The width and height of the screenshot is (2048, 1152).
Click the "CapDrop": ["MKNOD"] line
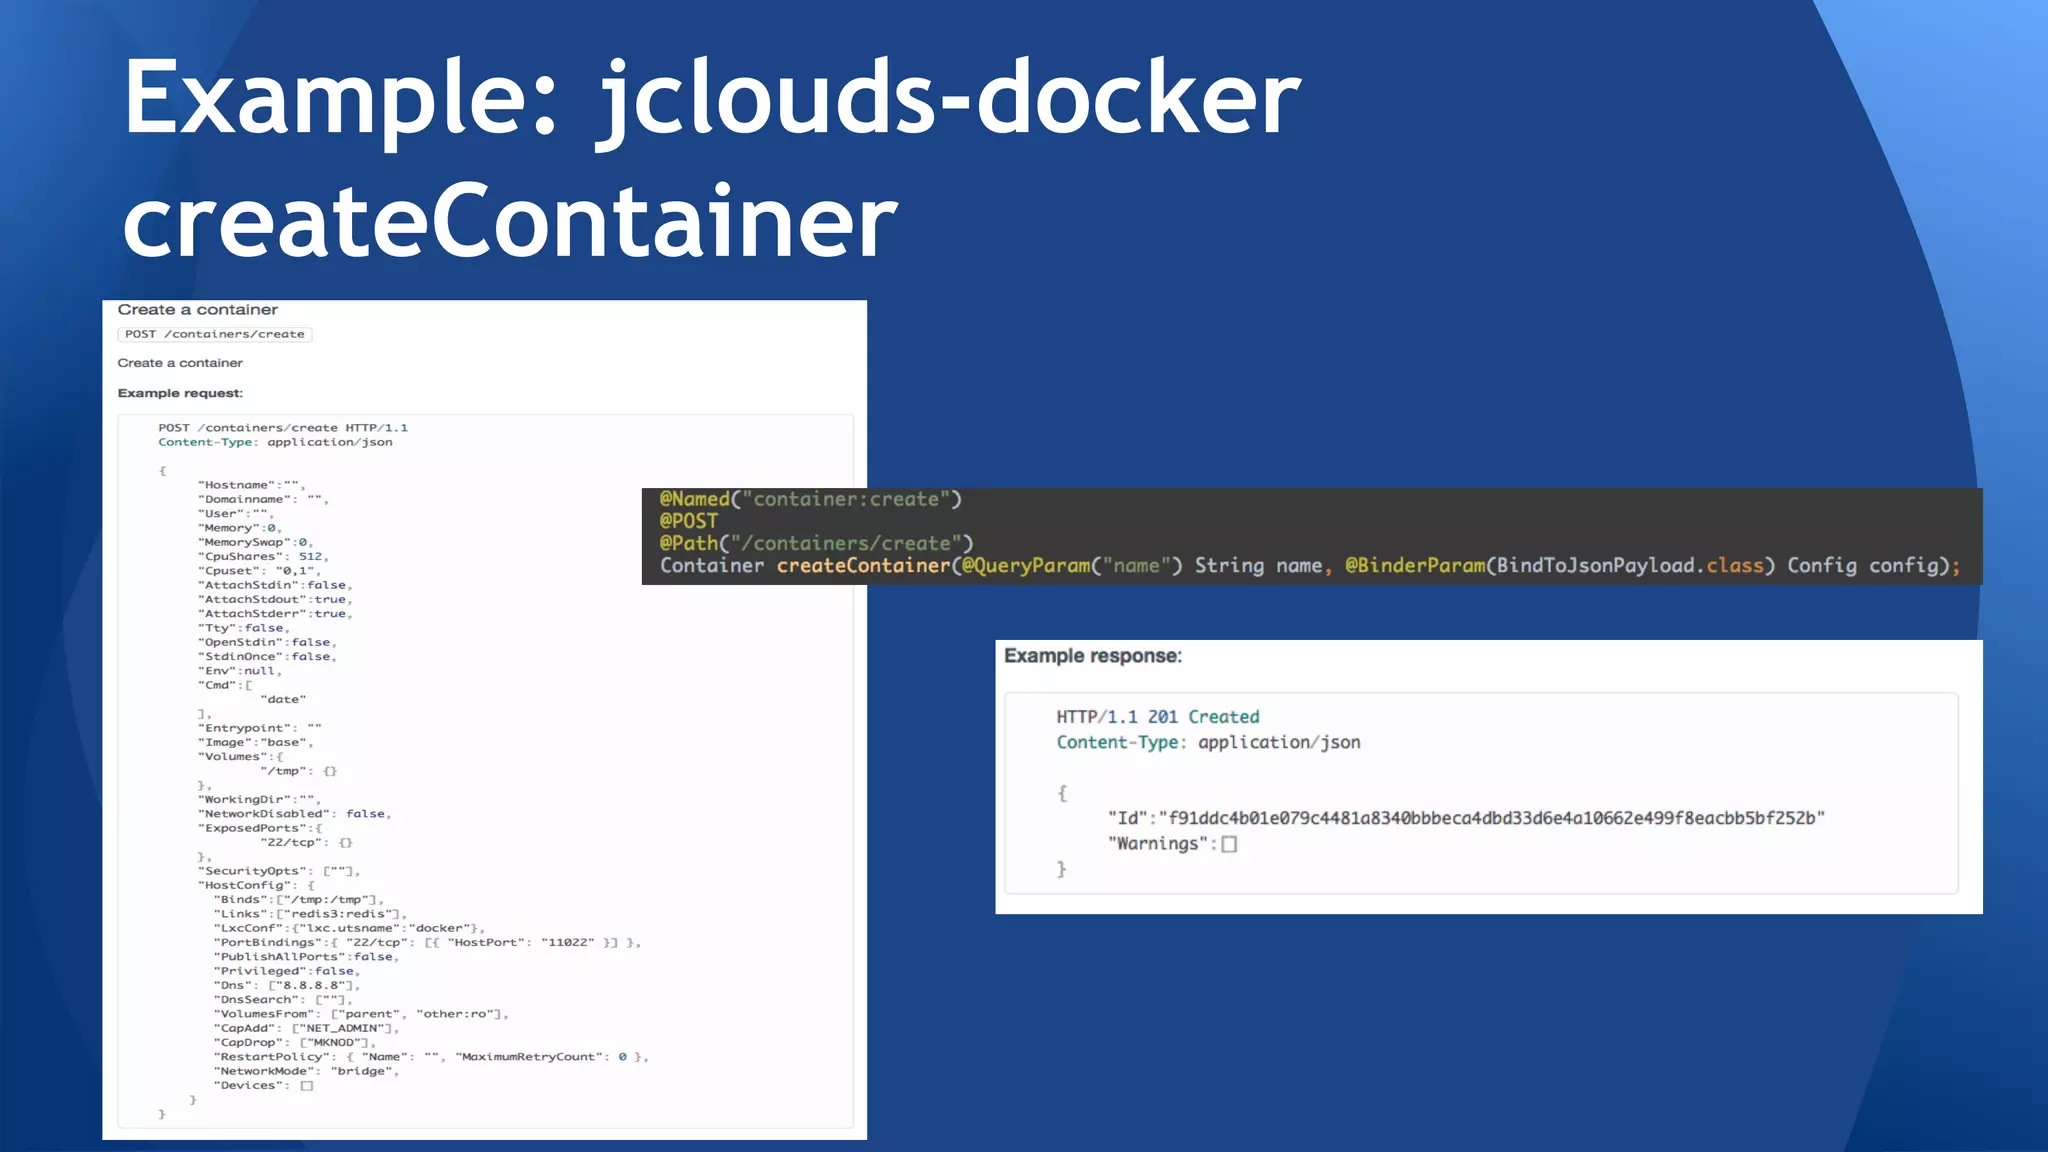click(295, 1043)
